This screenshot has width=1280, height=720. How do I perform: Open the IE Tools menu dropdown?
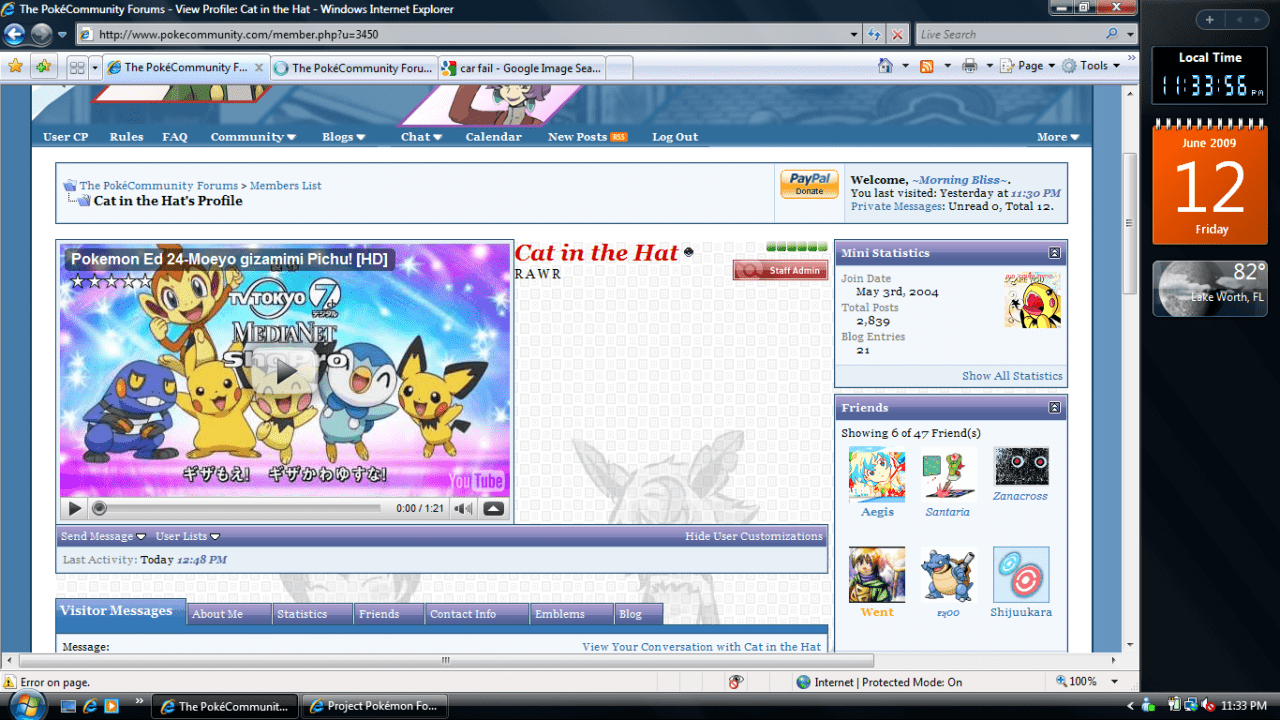(1093, 66)
